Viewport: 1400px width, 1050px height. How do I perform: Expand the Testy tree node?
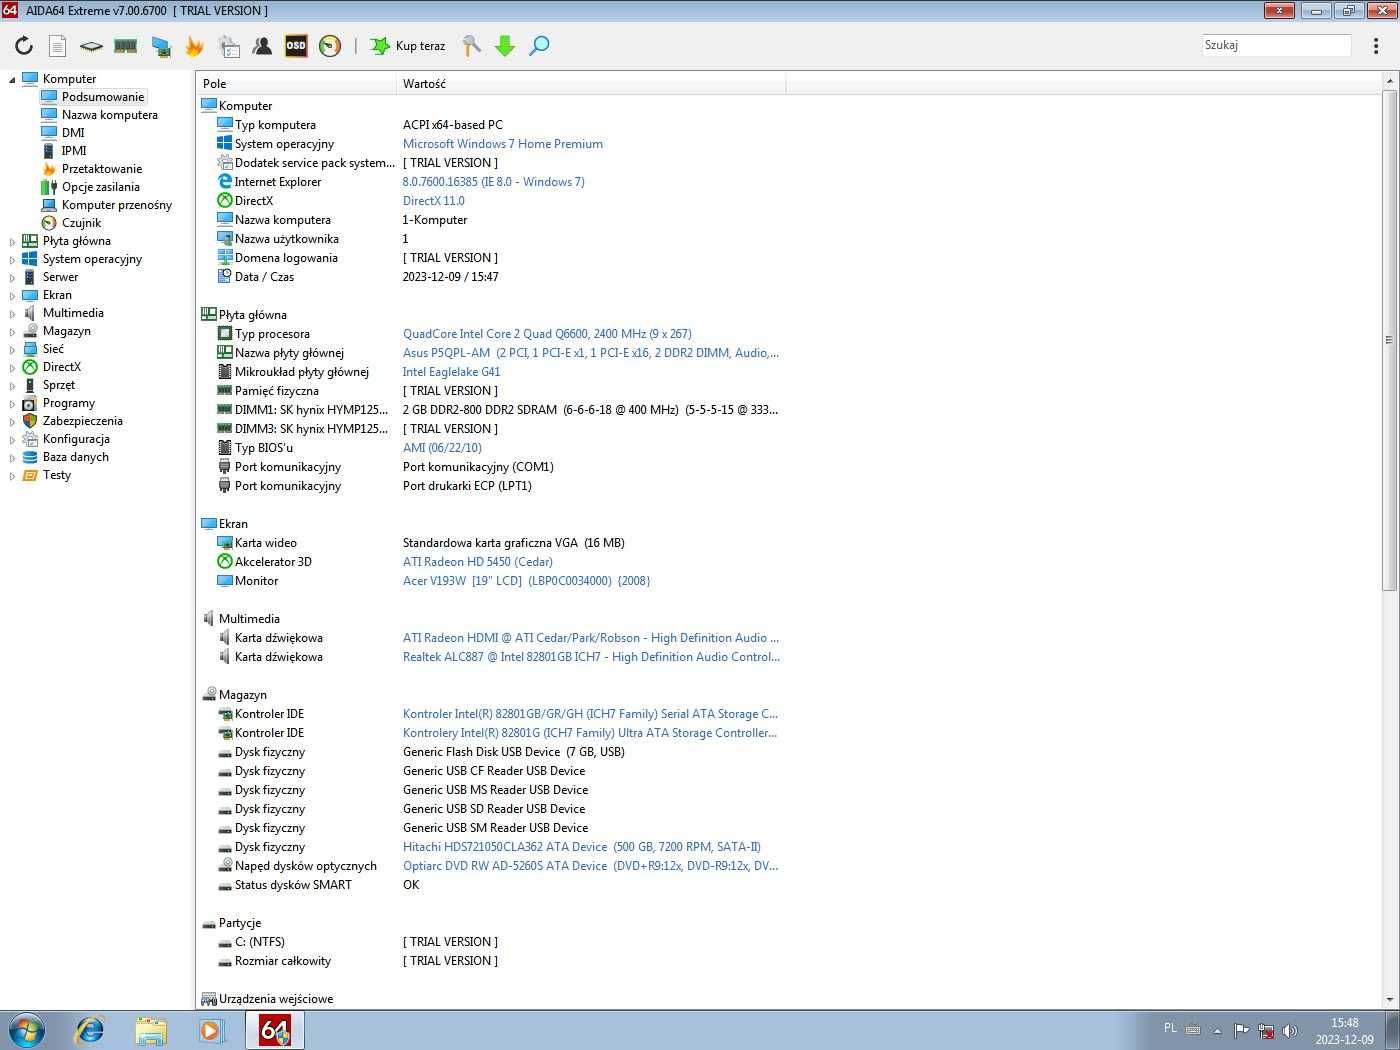12,475
